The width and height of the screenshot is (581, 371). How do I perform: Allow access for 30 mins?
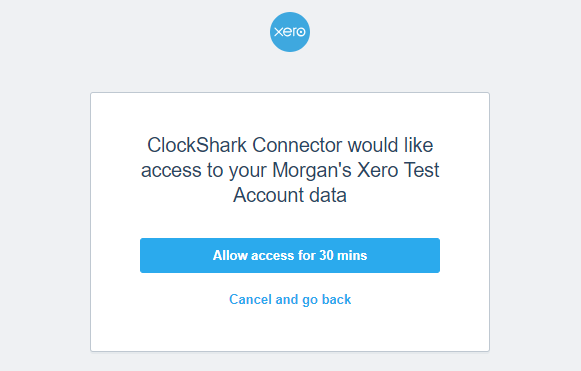(x=290, y=255)
